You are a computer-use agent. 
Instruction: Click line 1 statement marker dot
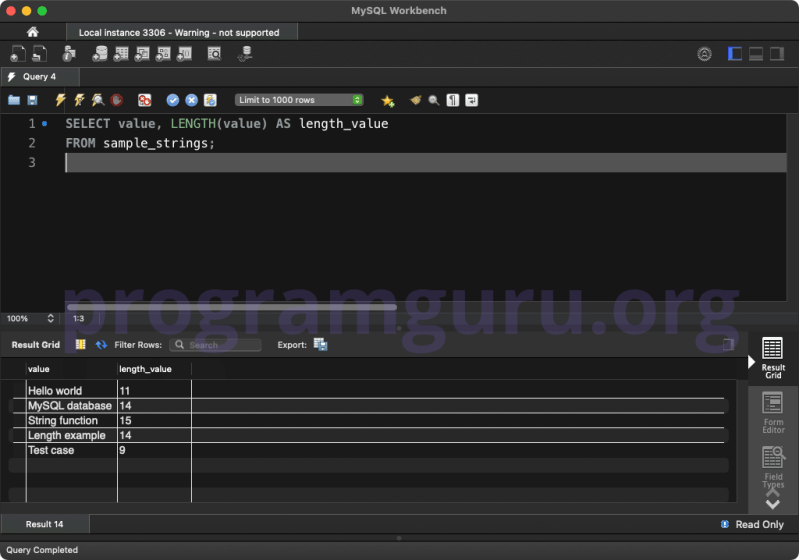click(45, 123)
